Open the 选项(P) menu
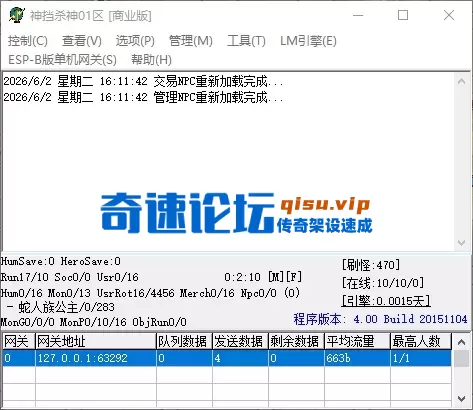 pos(135,41)
